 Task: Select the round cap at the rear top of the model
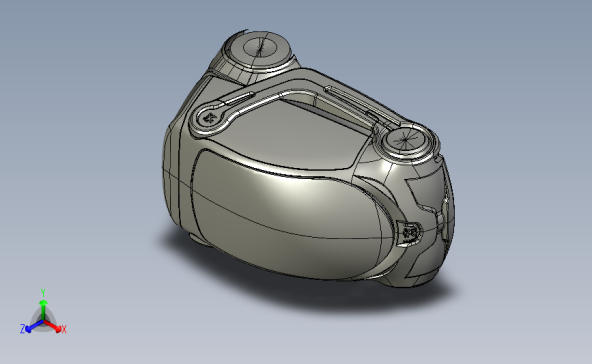[260, 48]
